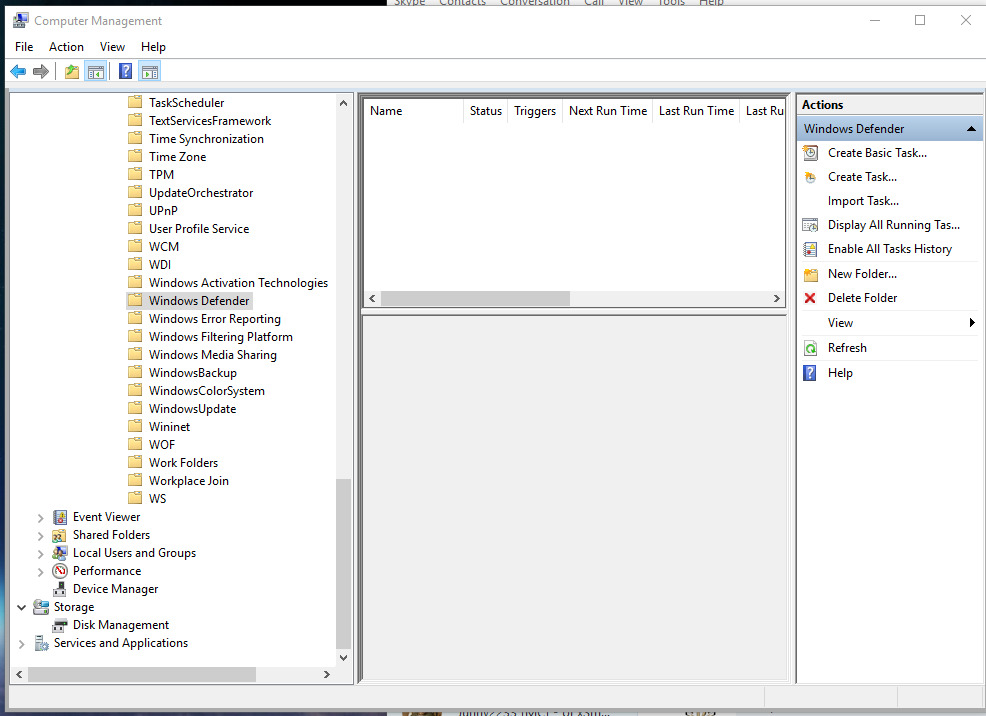Click the Local Users and Groups icon
The image size is (986, 716).
pos(60,553)
